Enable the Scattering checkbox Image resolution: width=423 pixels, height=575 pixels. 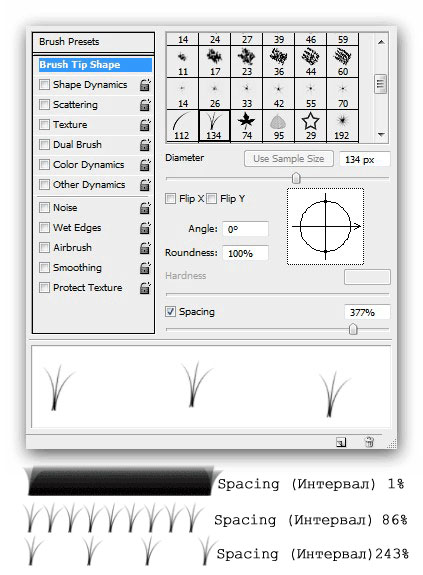pos(44,105)
